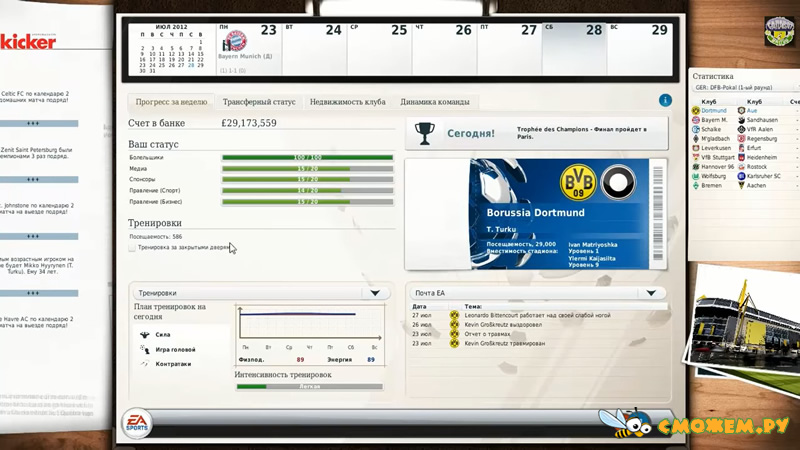Click Dortmund crest in Статистика table
Screen dimensions: 800x450
pos(695,110)
